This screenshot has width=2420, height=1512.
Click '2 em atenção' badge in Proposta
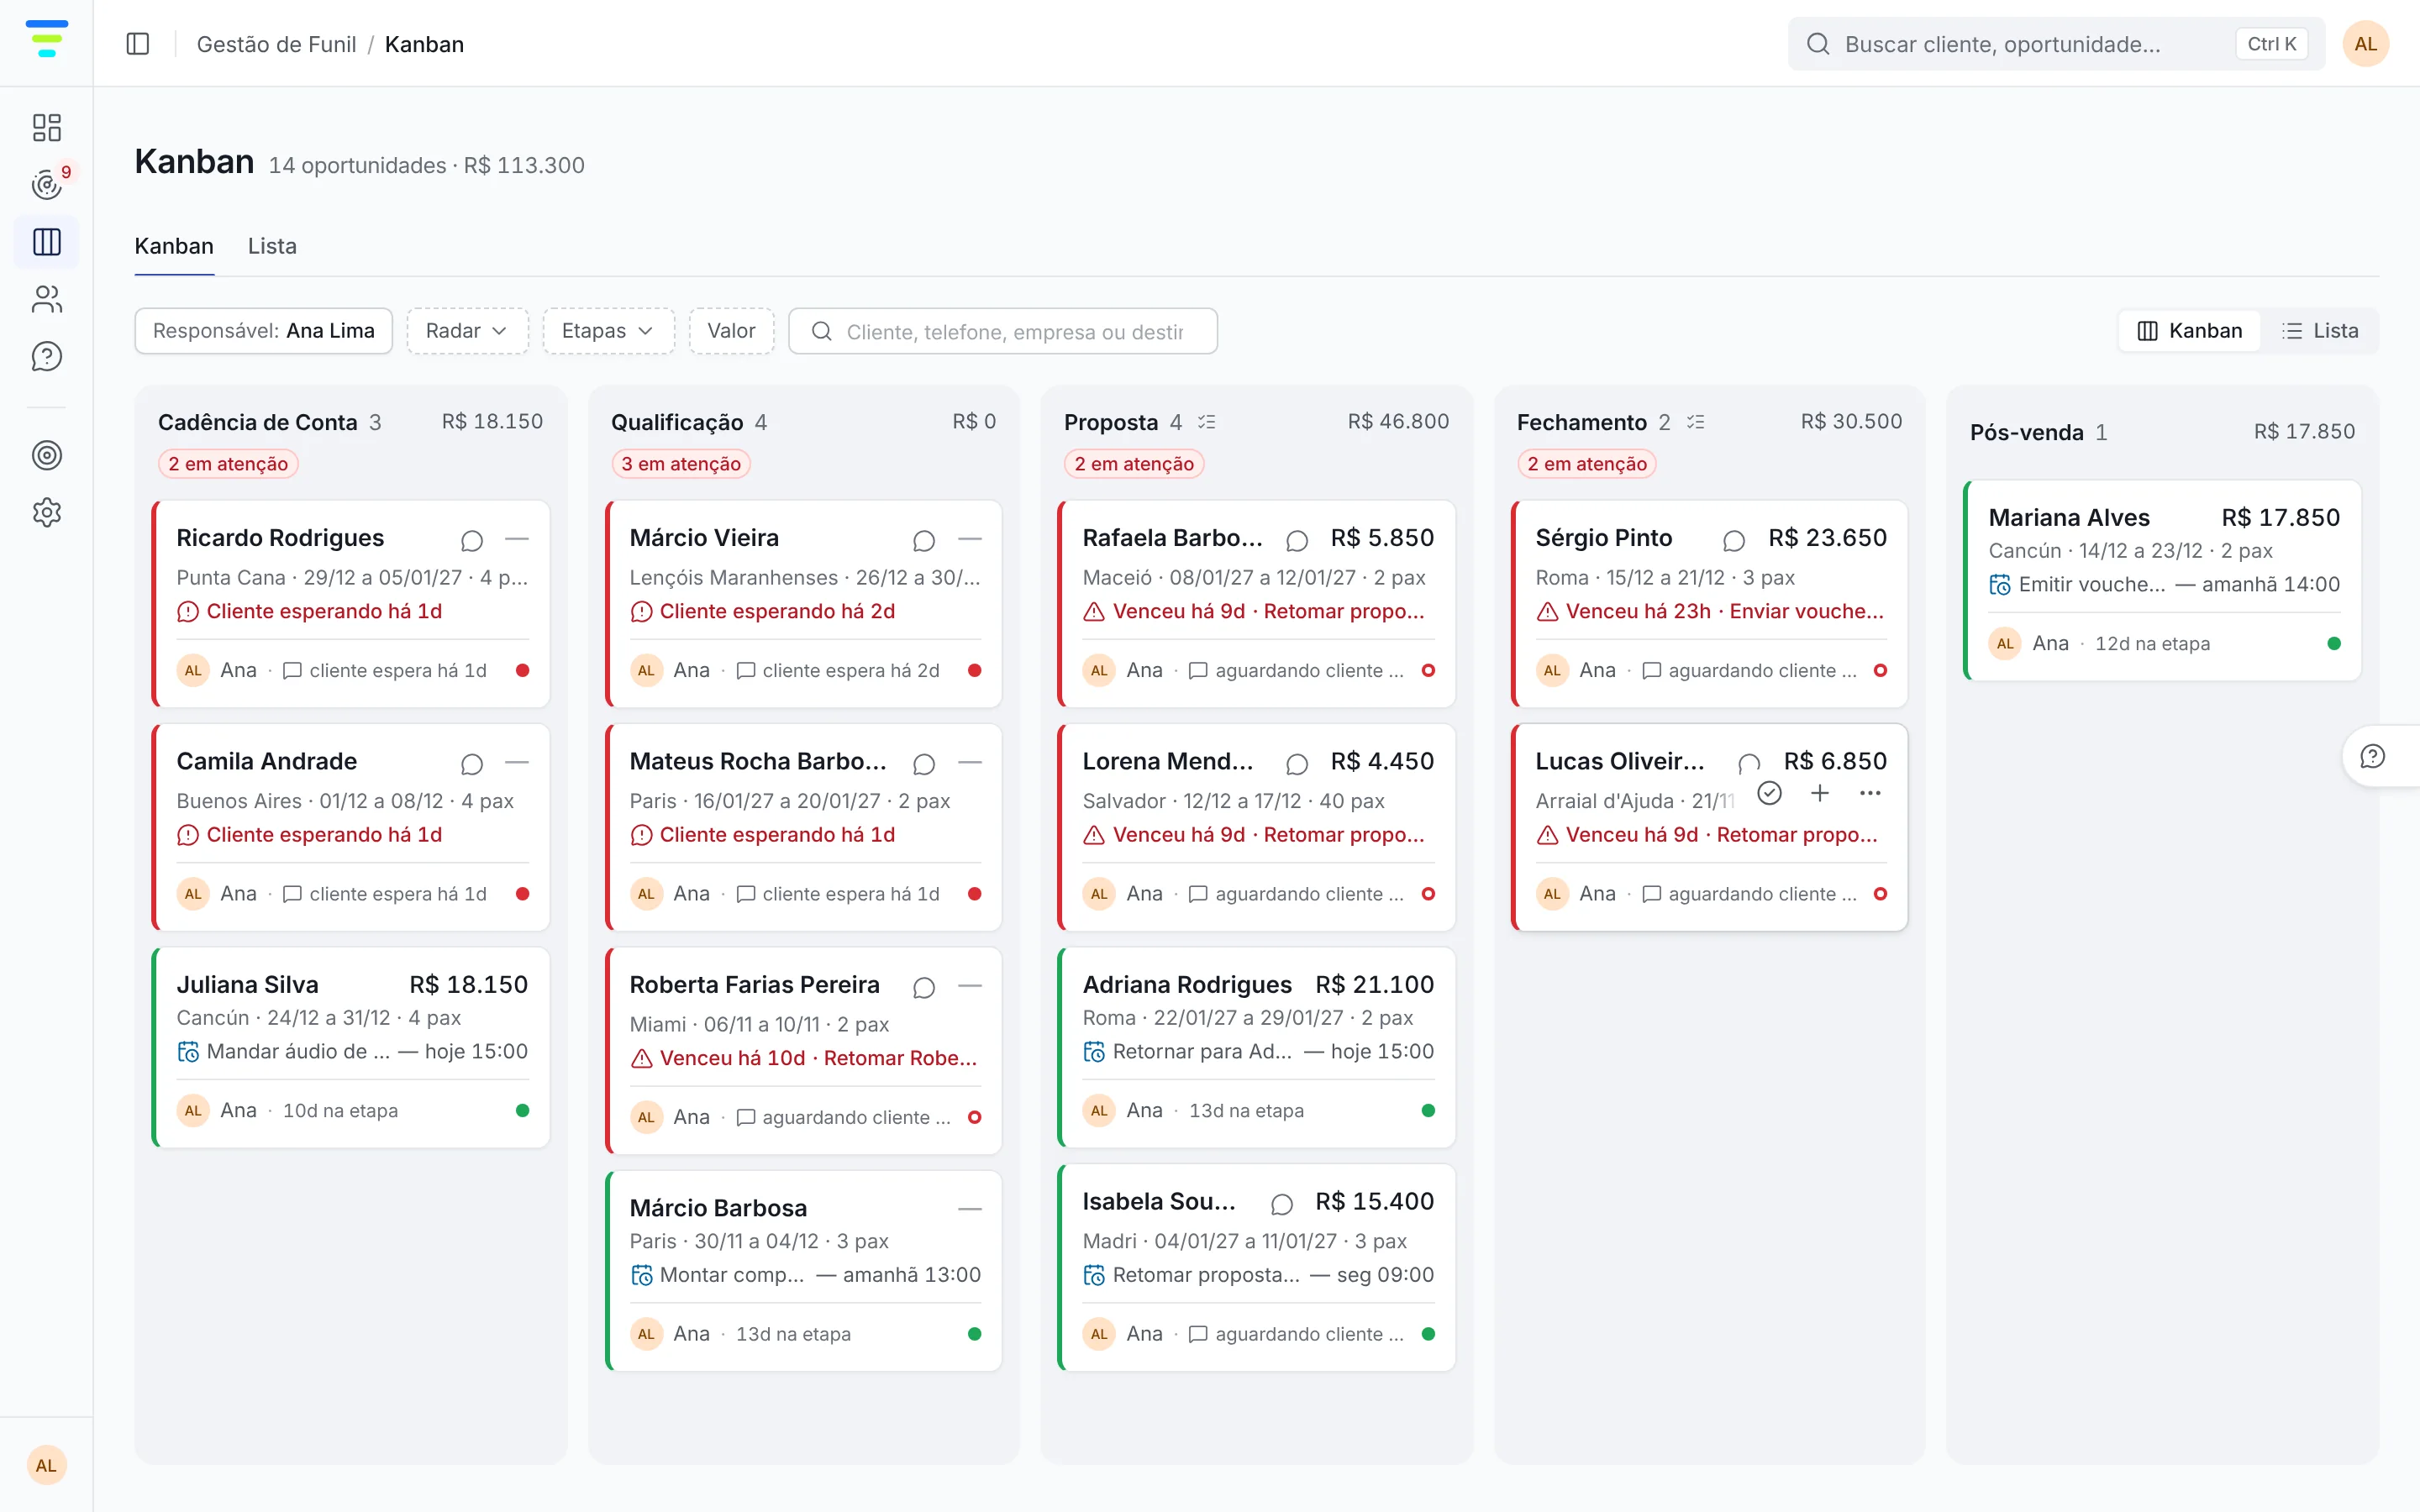1134,464
